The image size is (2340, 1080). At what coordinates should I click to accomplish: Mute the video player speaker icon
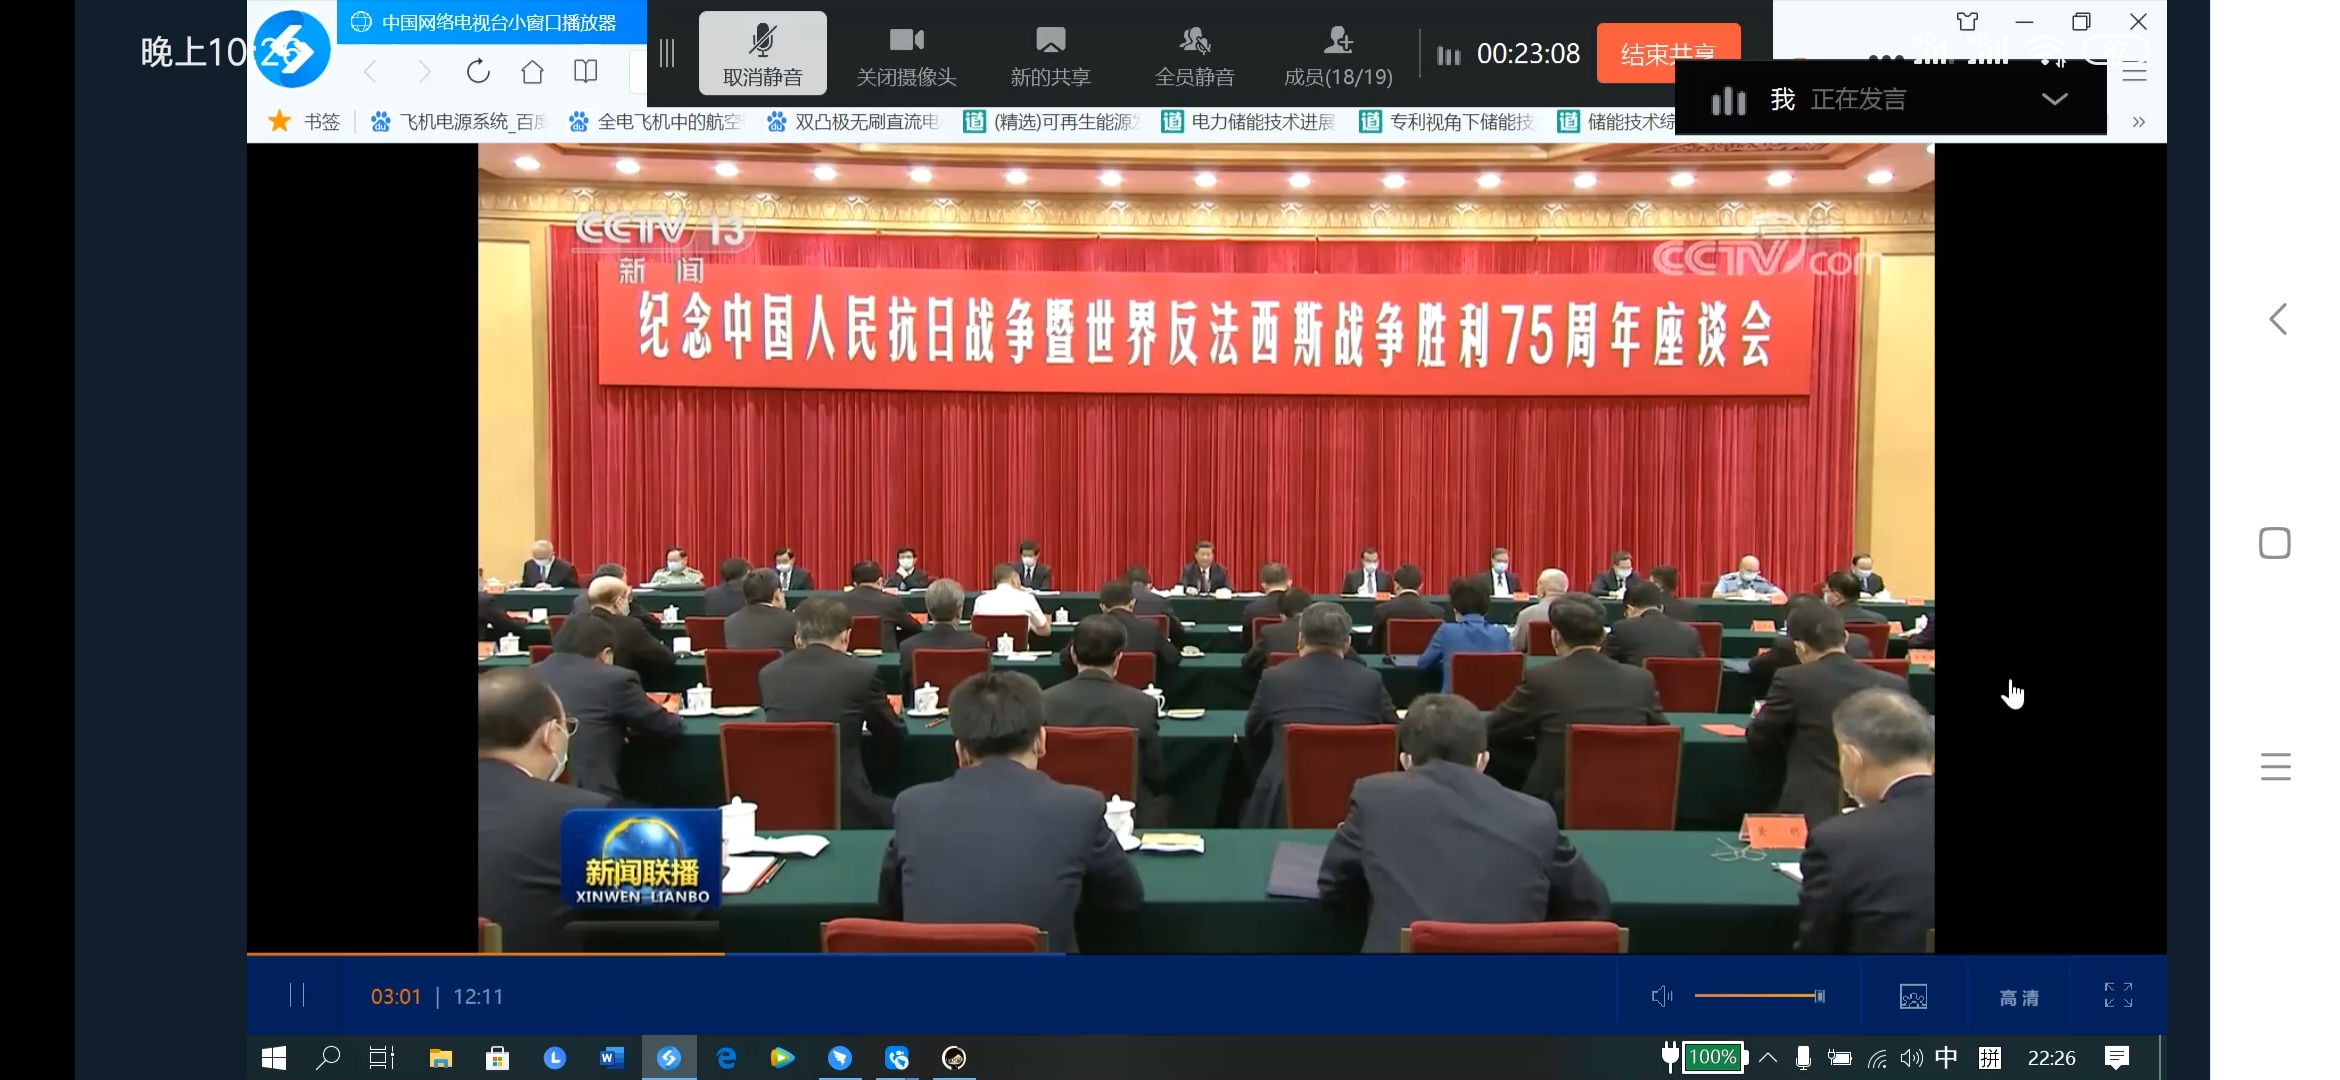(x=1661, y=996)
